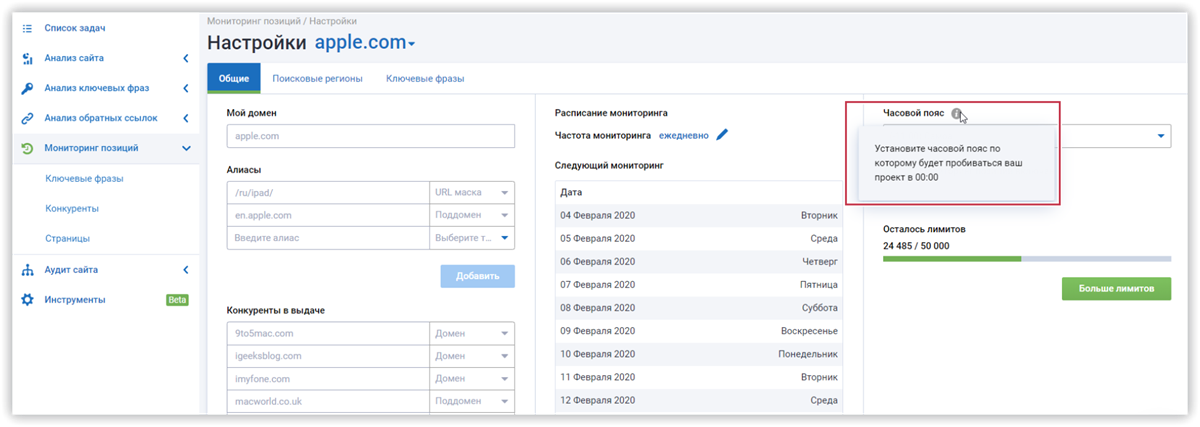
Task: Expand the Анализ сайта chevron
Action: point(186,58)
